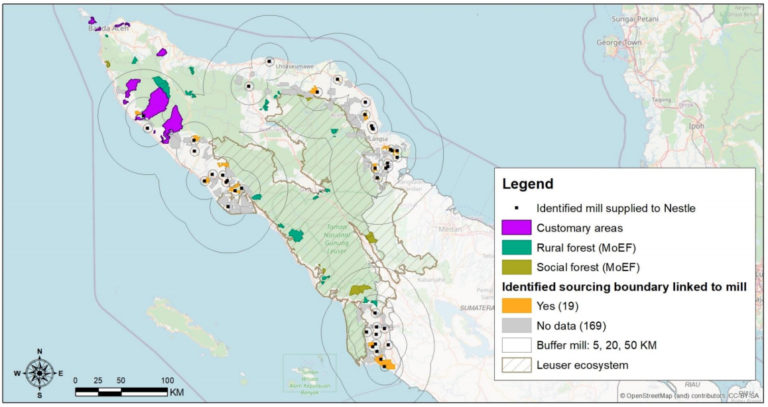Click the mill marker near Lhokseumawe

coord(270,62)
